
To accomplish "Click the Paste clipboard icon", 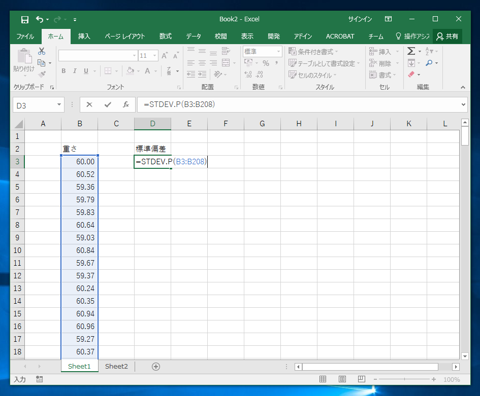I will (24, 56).
